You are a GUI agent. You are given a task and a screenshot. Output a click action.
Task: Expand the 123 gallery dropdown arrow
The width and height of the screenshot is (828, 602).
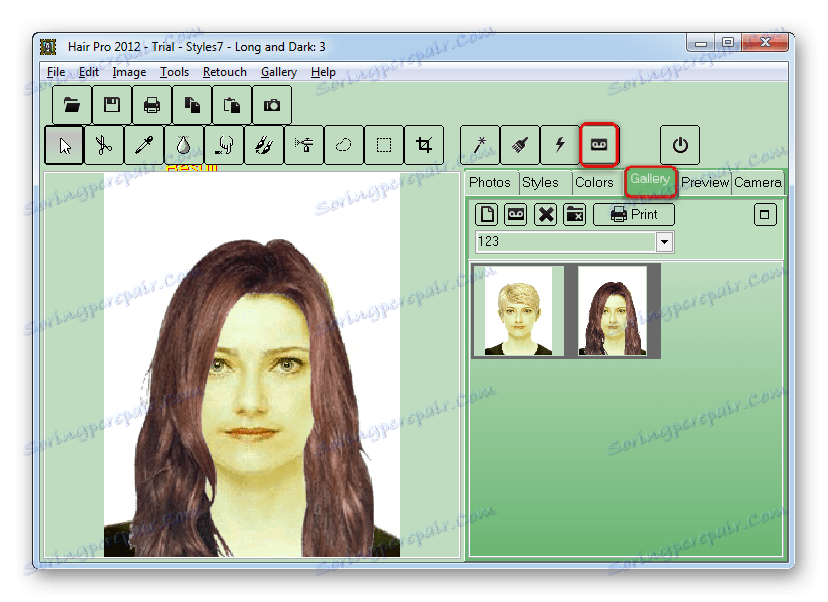(664, 242)
